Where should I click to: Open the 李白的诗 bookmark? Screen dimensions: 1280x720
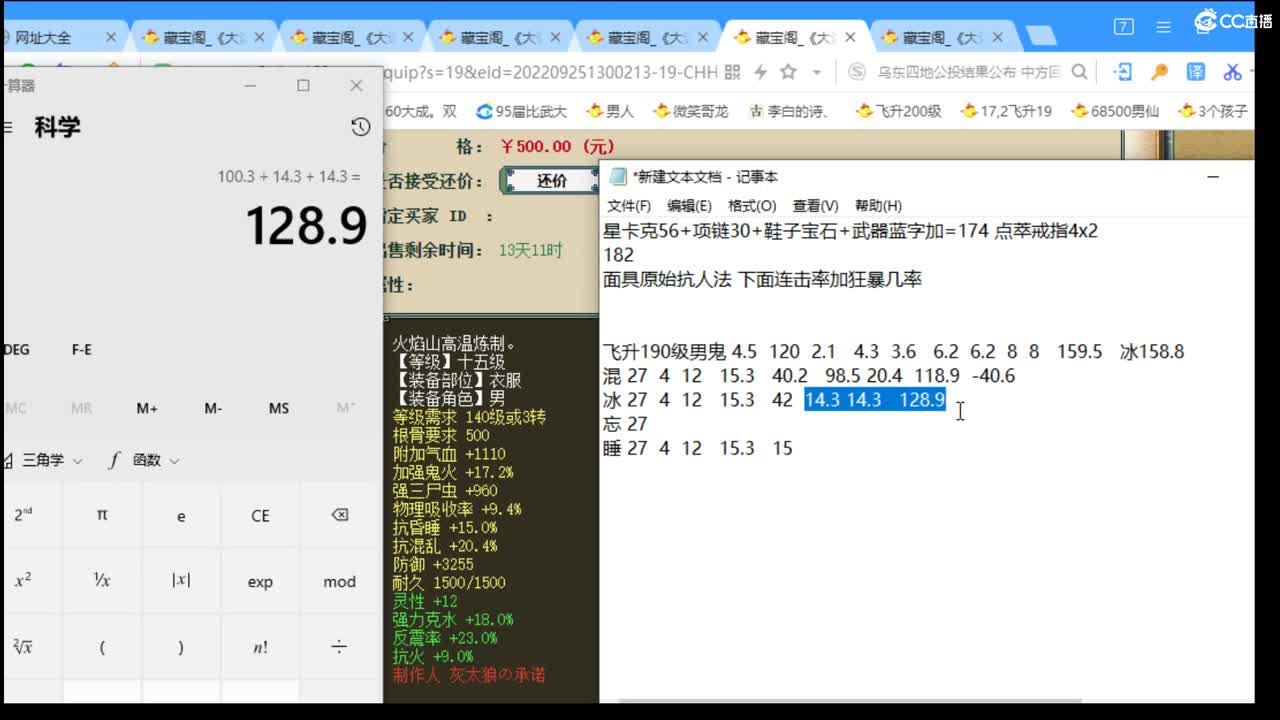pos(791,111)
